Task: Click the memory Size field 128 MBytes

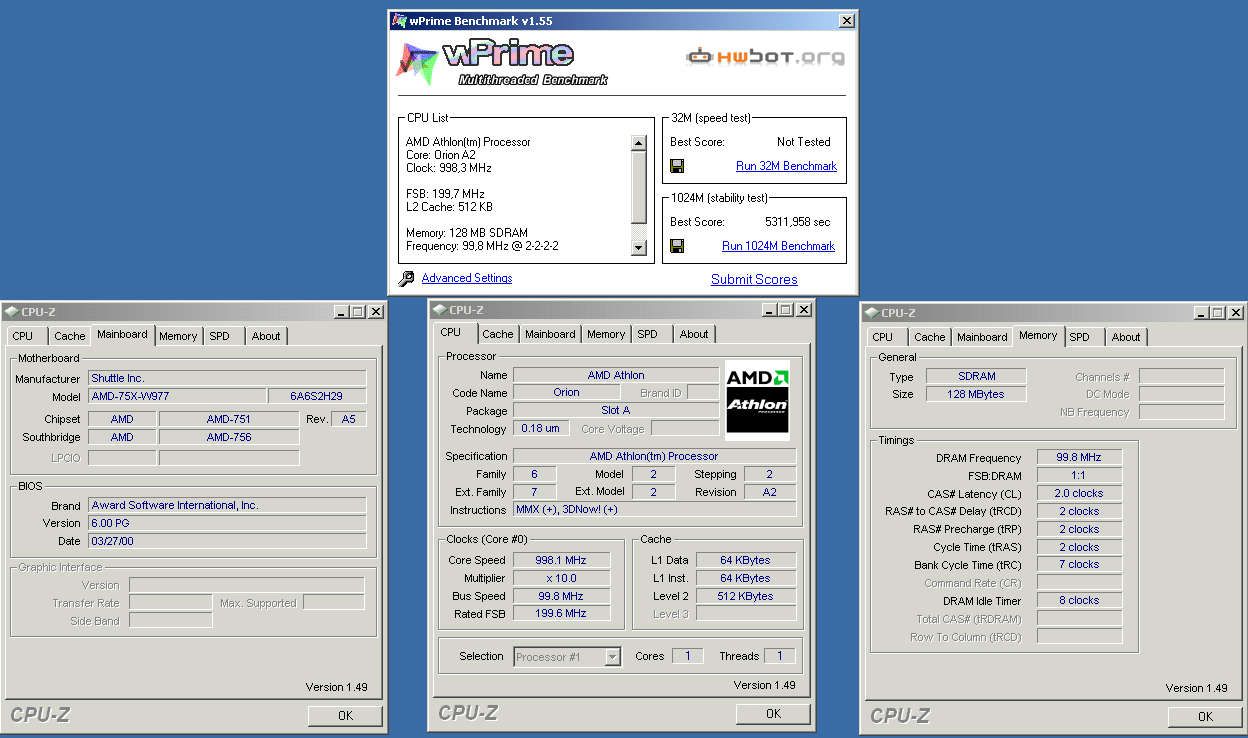Action: point(976,394)
